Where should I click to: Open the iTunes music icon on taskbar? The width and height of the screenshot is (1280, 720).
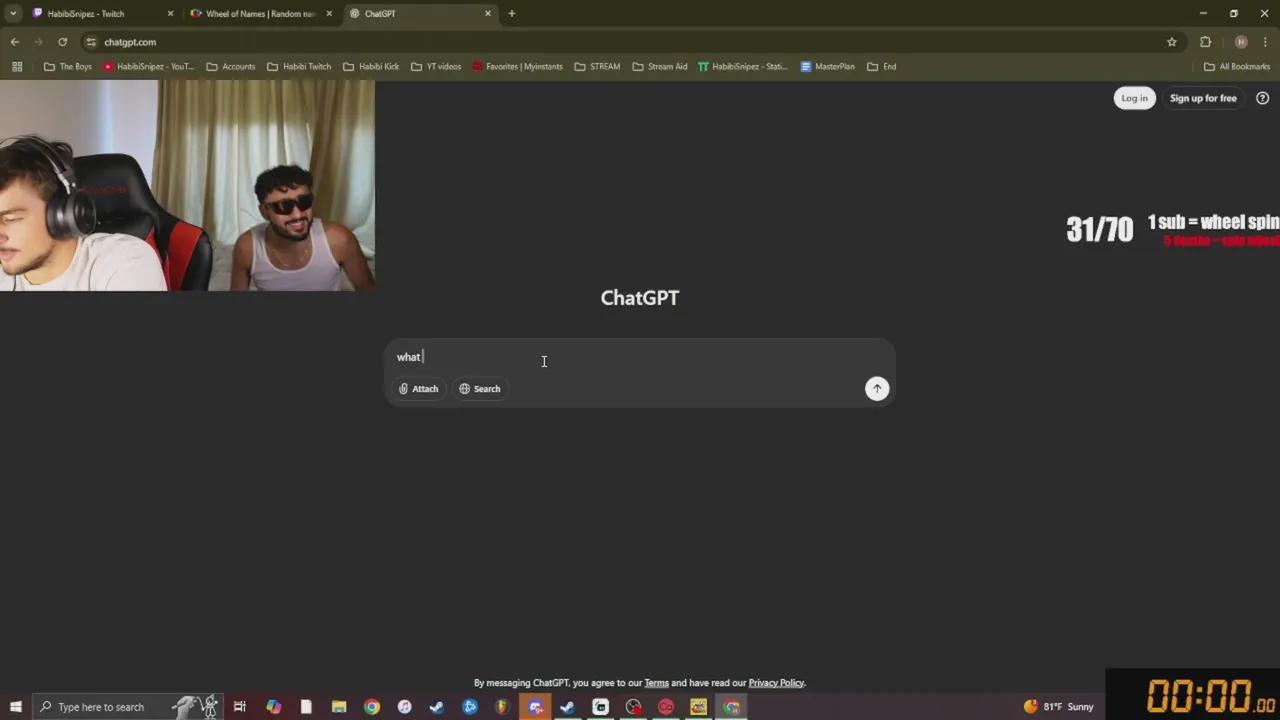point(404,707)
